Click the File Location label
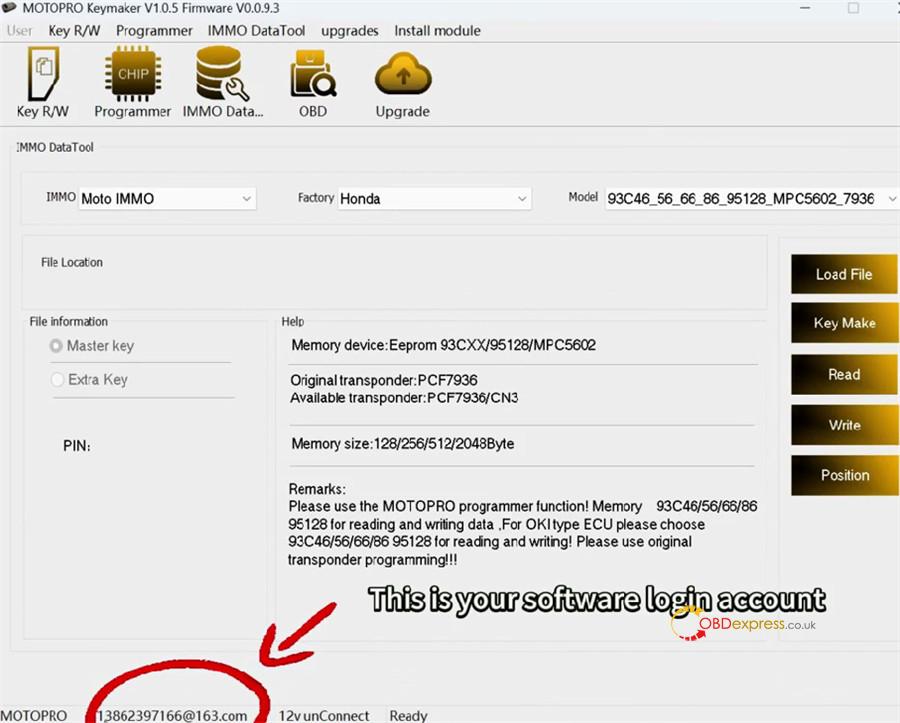This screenshot has width=900, height=723. point(72,262)
